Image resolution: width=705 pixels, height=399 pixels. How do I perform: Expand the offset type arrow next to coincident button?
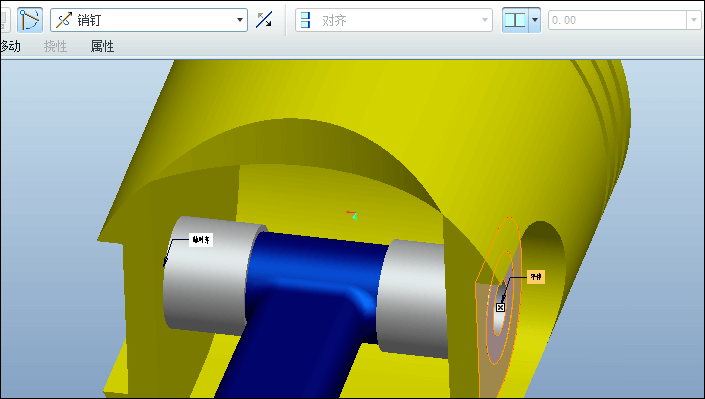[535, 20]
